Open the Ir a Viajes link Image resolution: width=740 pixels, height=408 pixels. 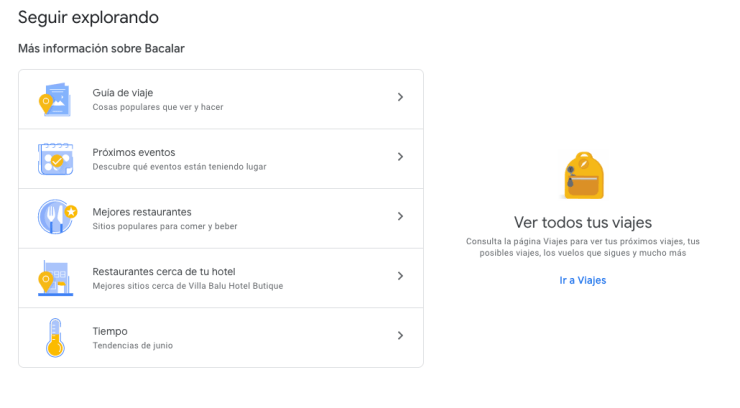click(x=582, y=280)
